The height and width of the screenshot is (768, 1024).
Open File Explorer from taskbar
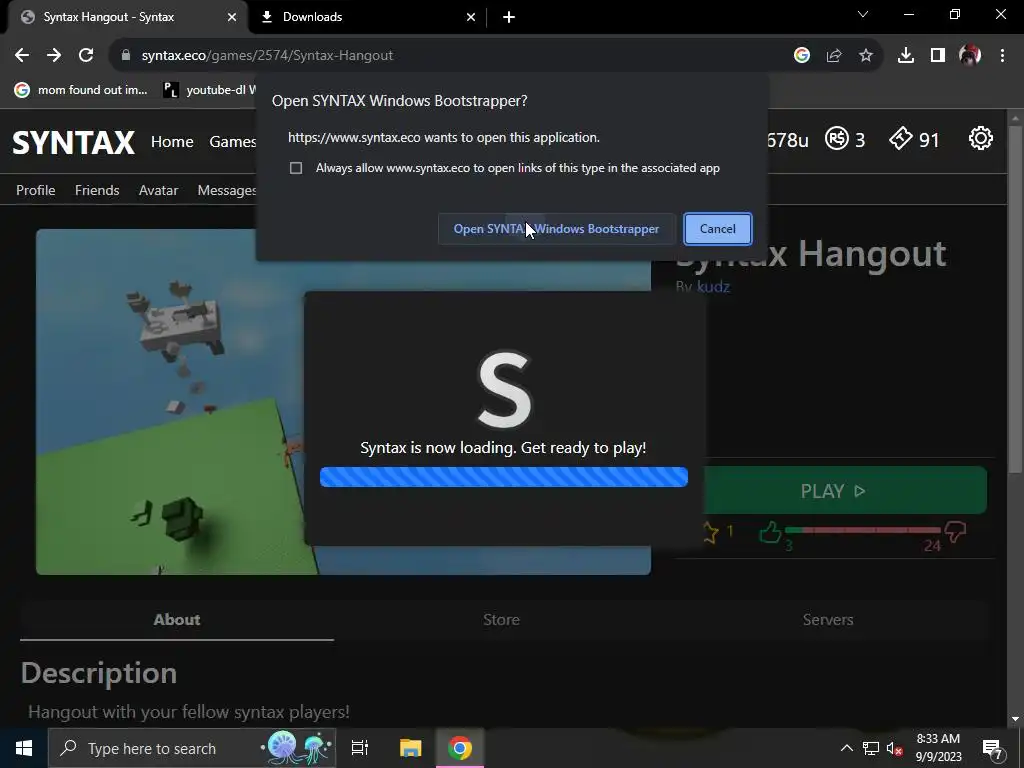coord(410,748)
